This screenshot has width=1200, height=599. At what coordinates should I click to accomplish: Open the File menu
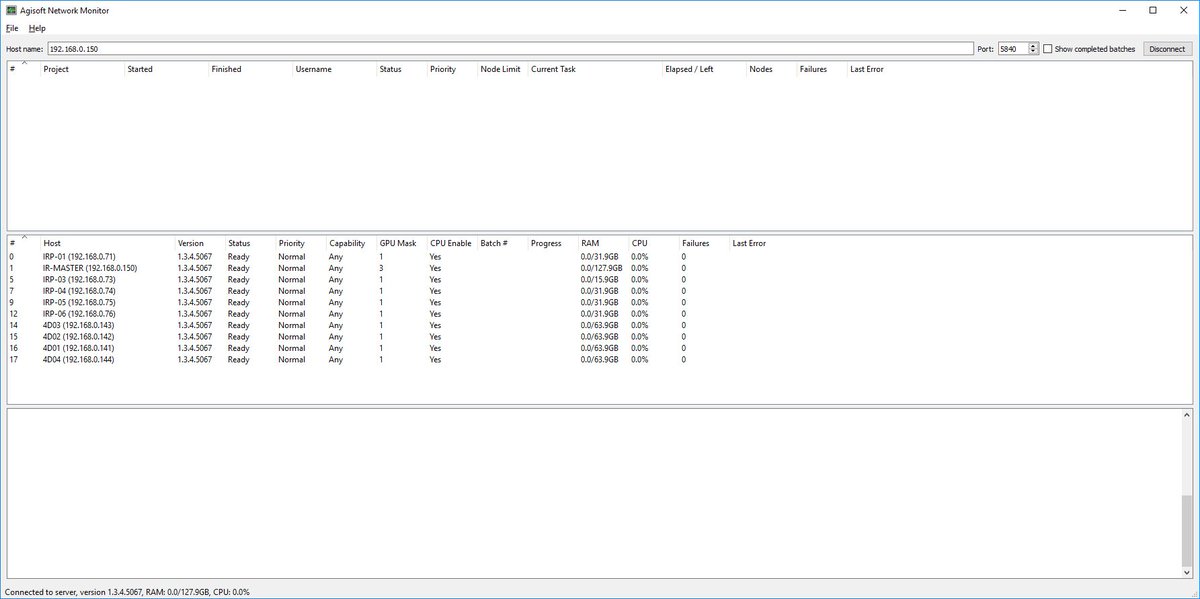(12, 28)
